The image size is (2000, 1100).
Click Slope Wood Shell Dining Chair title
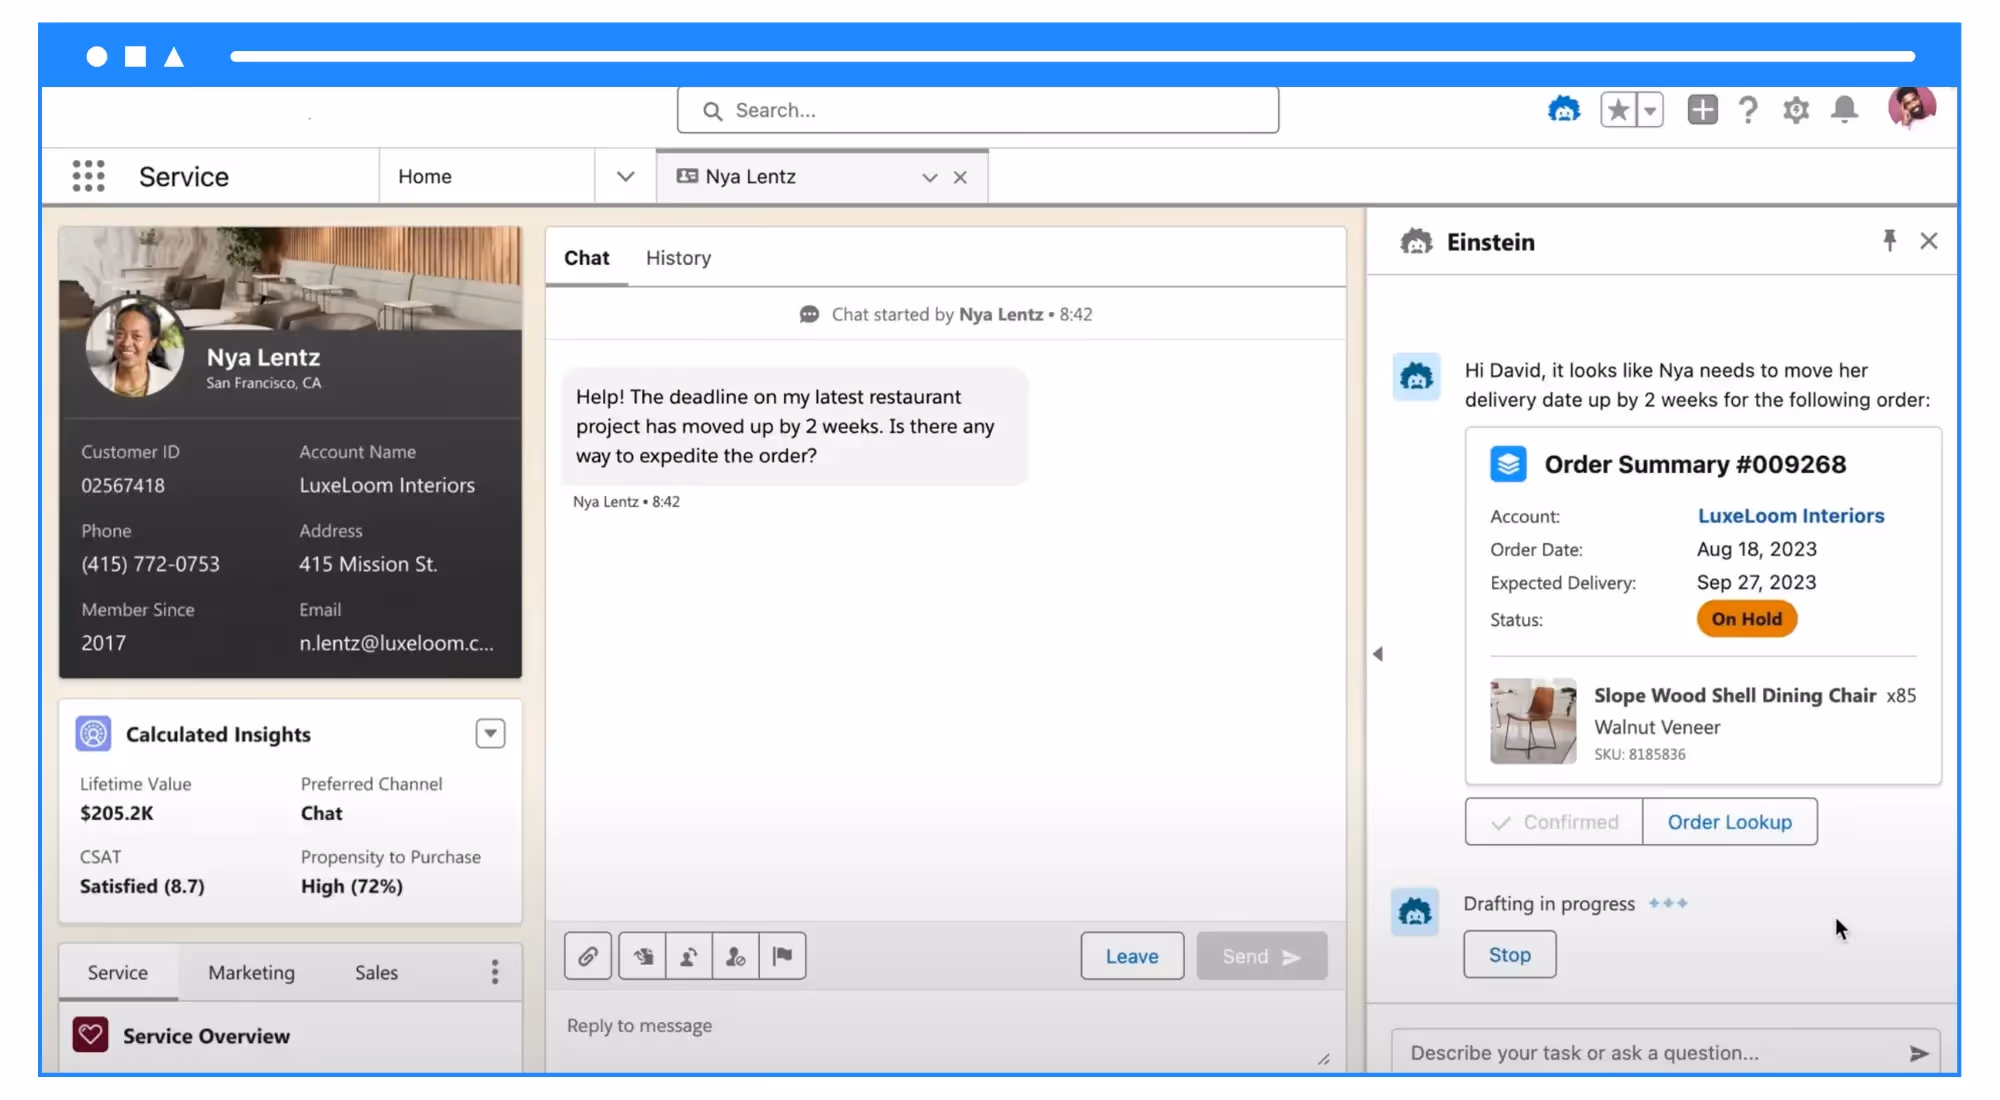tap(1735, 695)
